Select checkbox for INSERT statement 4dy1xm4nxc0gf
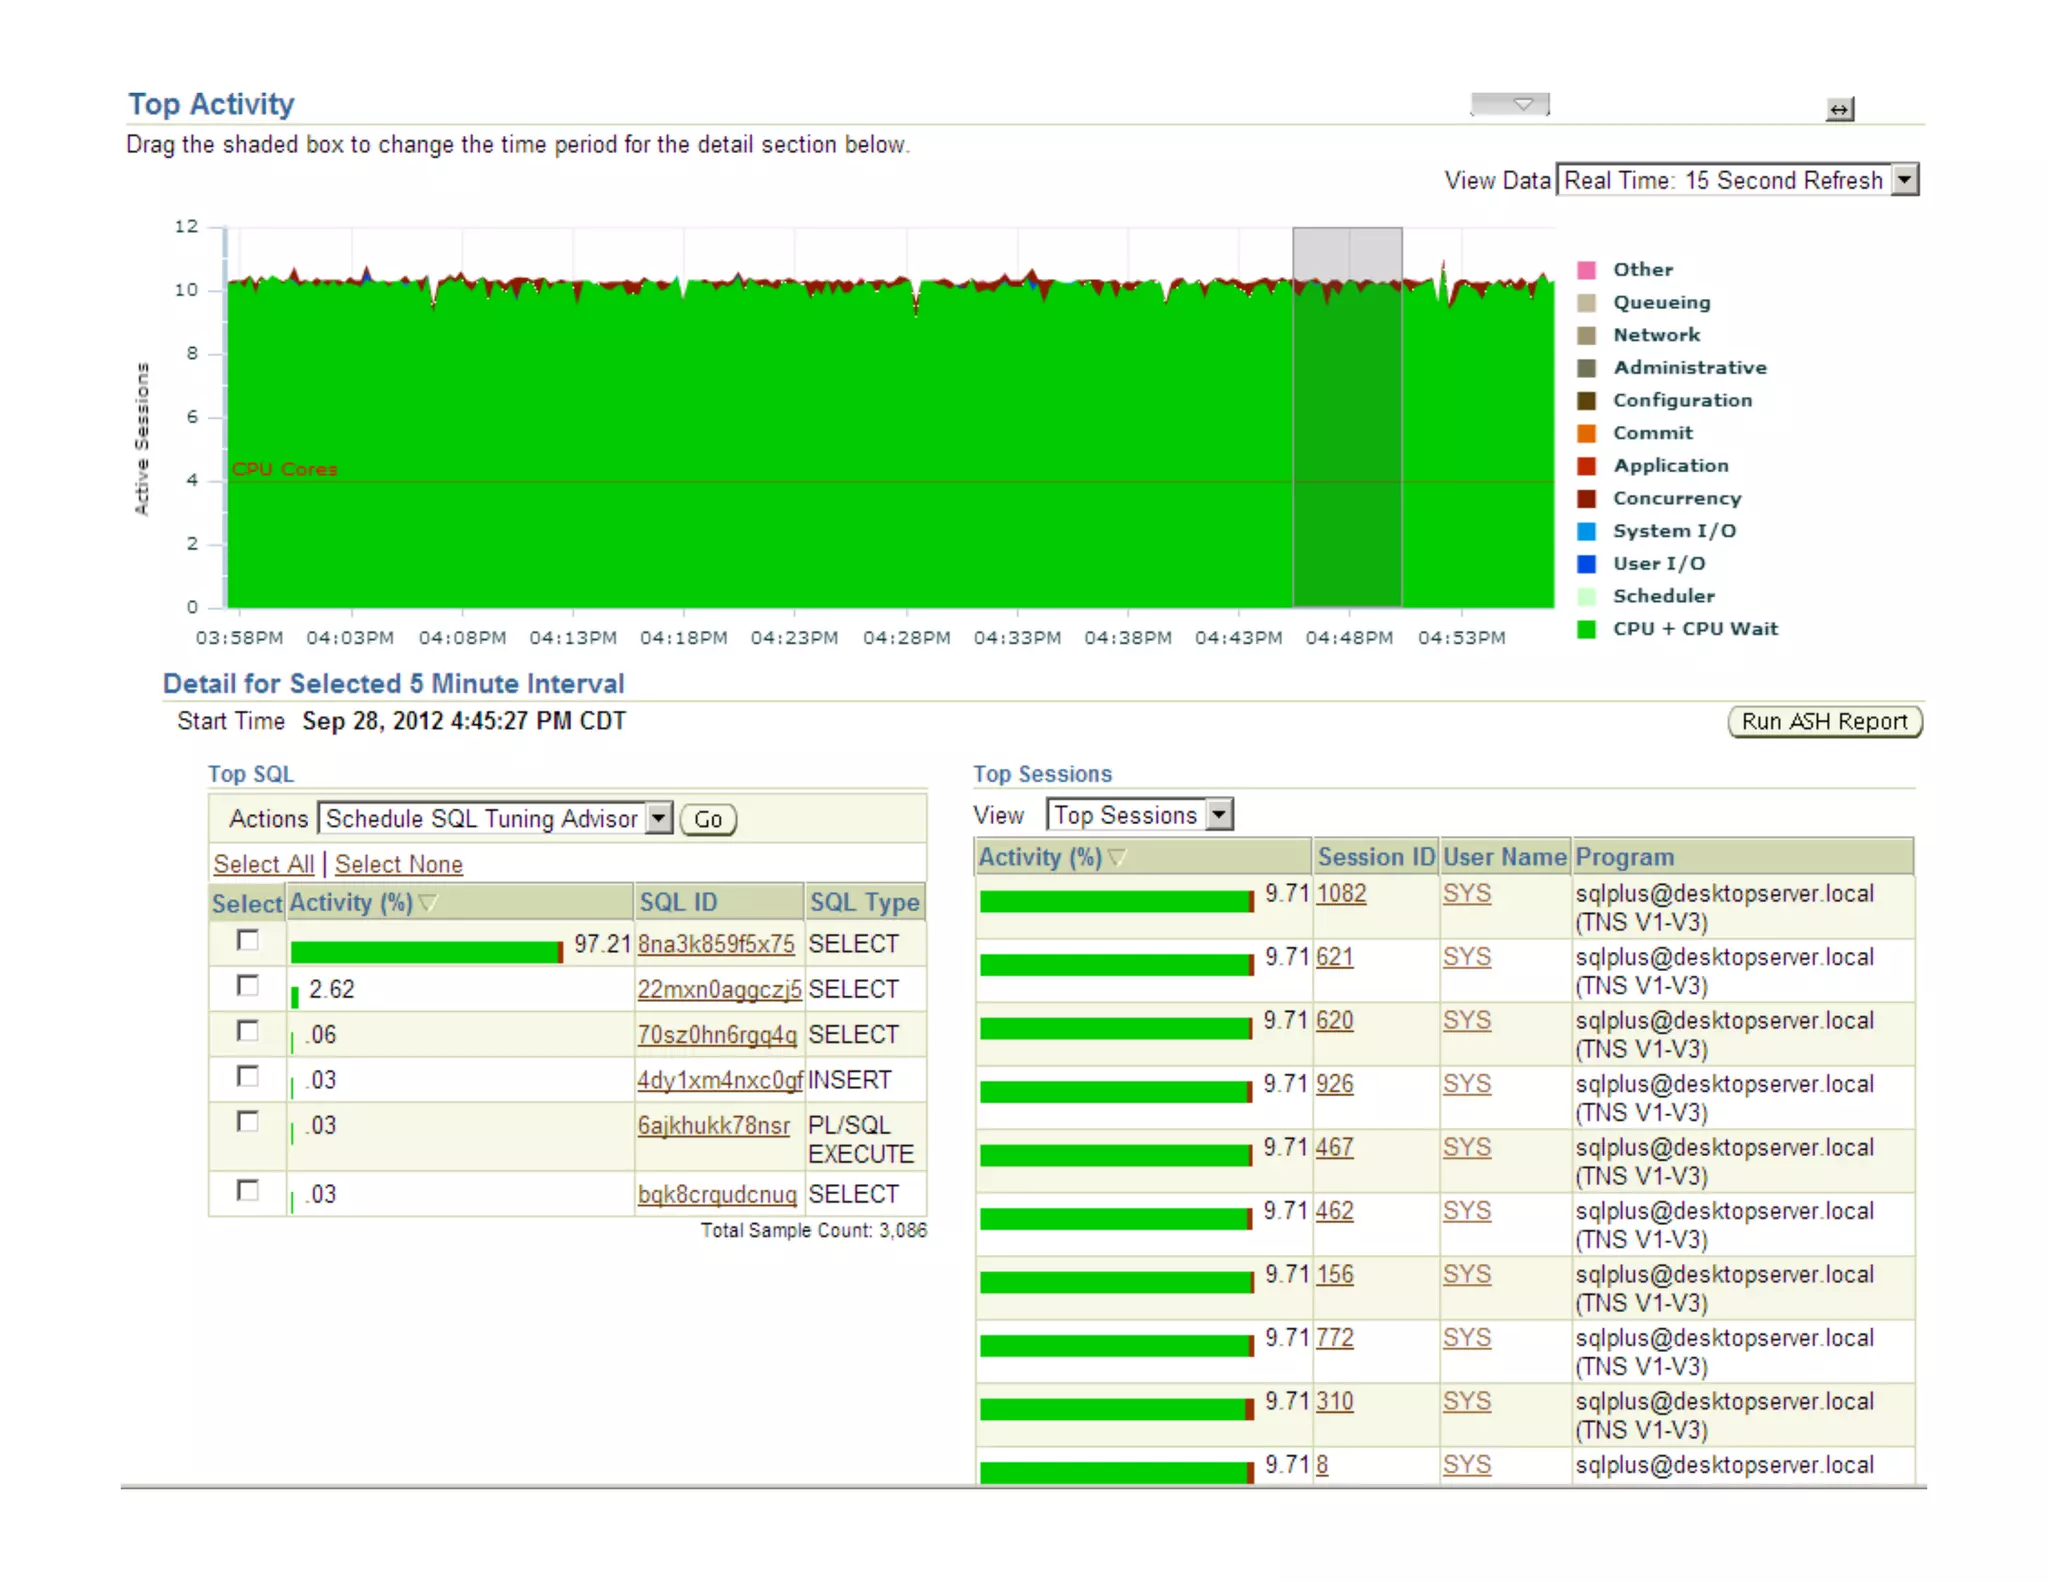 coord(247,1076)
